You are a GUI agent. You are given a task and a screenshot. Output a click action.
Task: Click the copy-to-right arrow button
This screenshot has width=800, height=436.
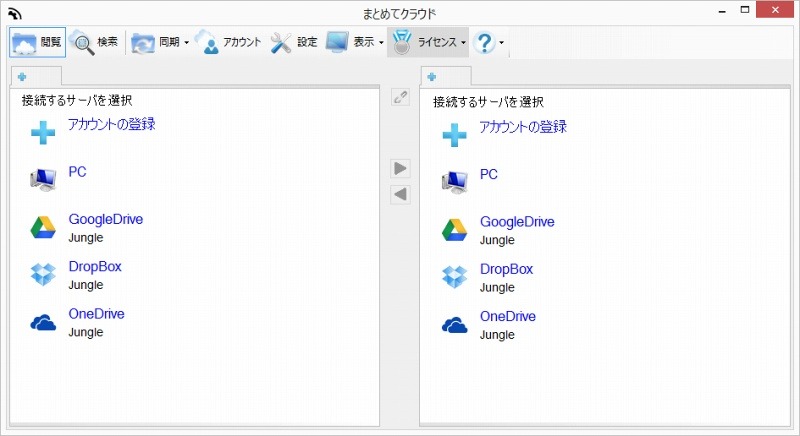point(401,168)
